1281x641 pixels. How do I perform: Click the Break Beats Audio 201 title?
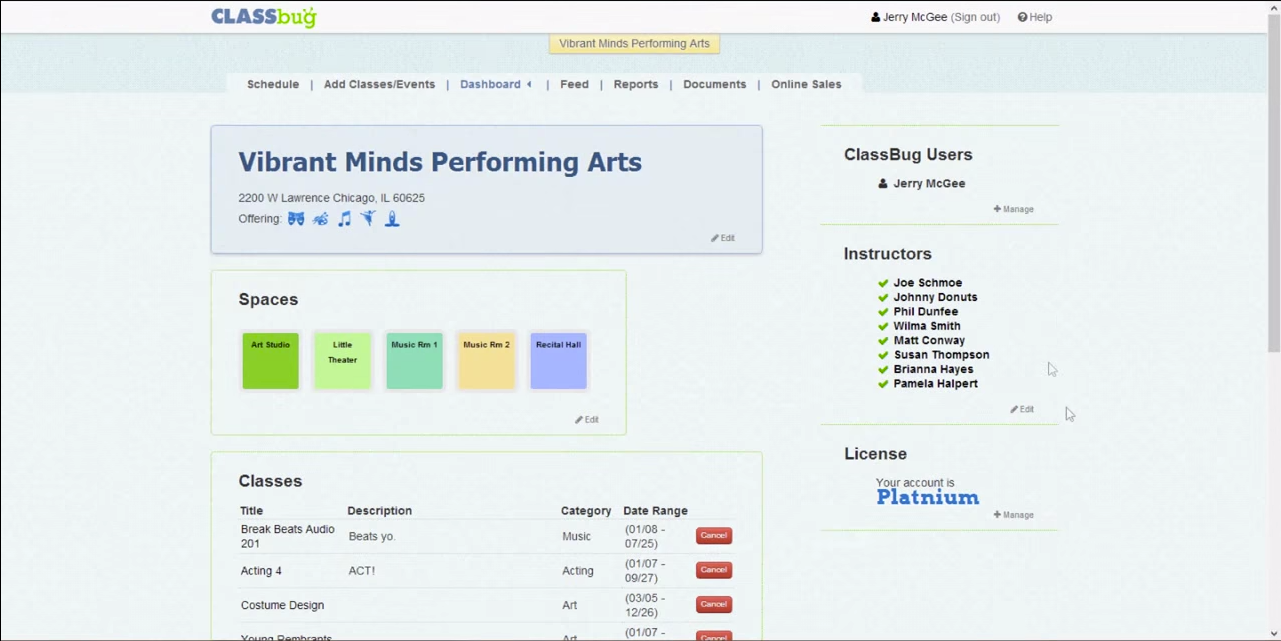[288, 536]
